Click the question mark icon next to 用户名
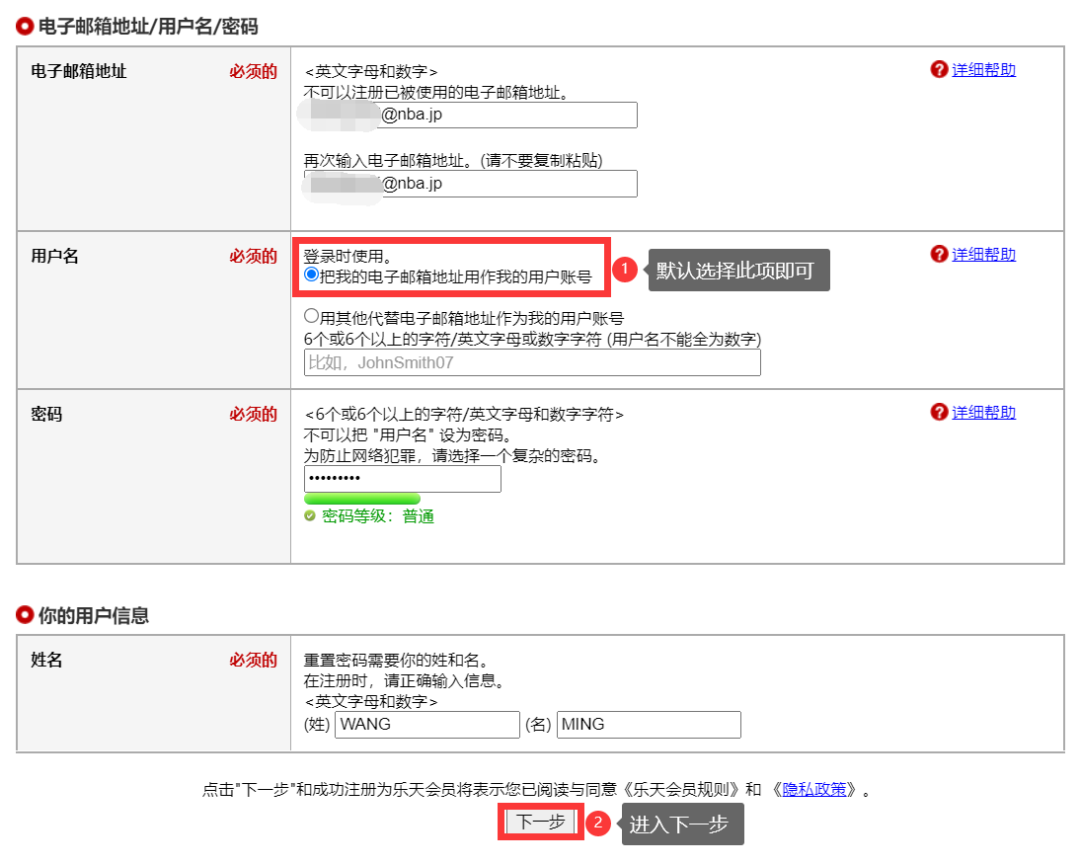The height and width of the screenshot is (864, 1080). 938,254
